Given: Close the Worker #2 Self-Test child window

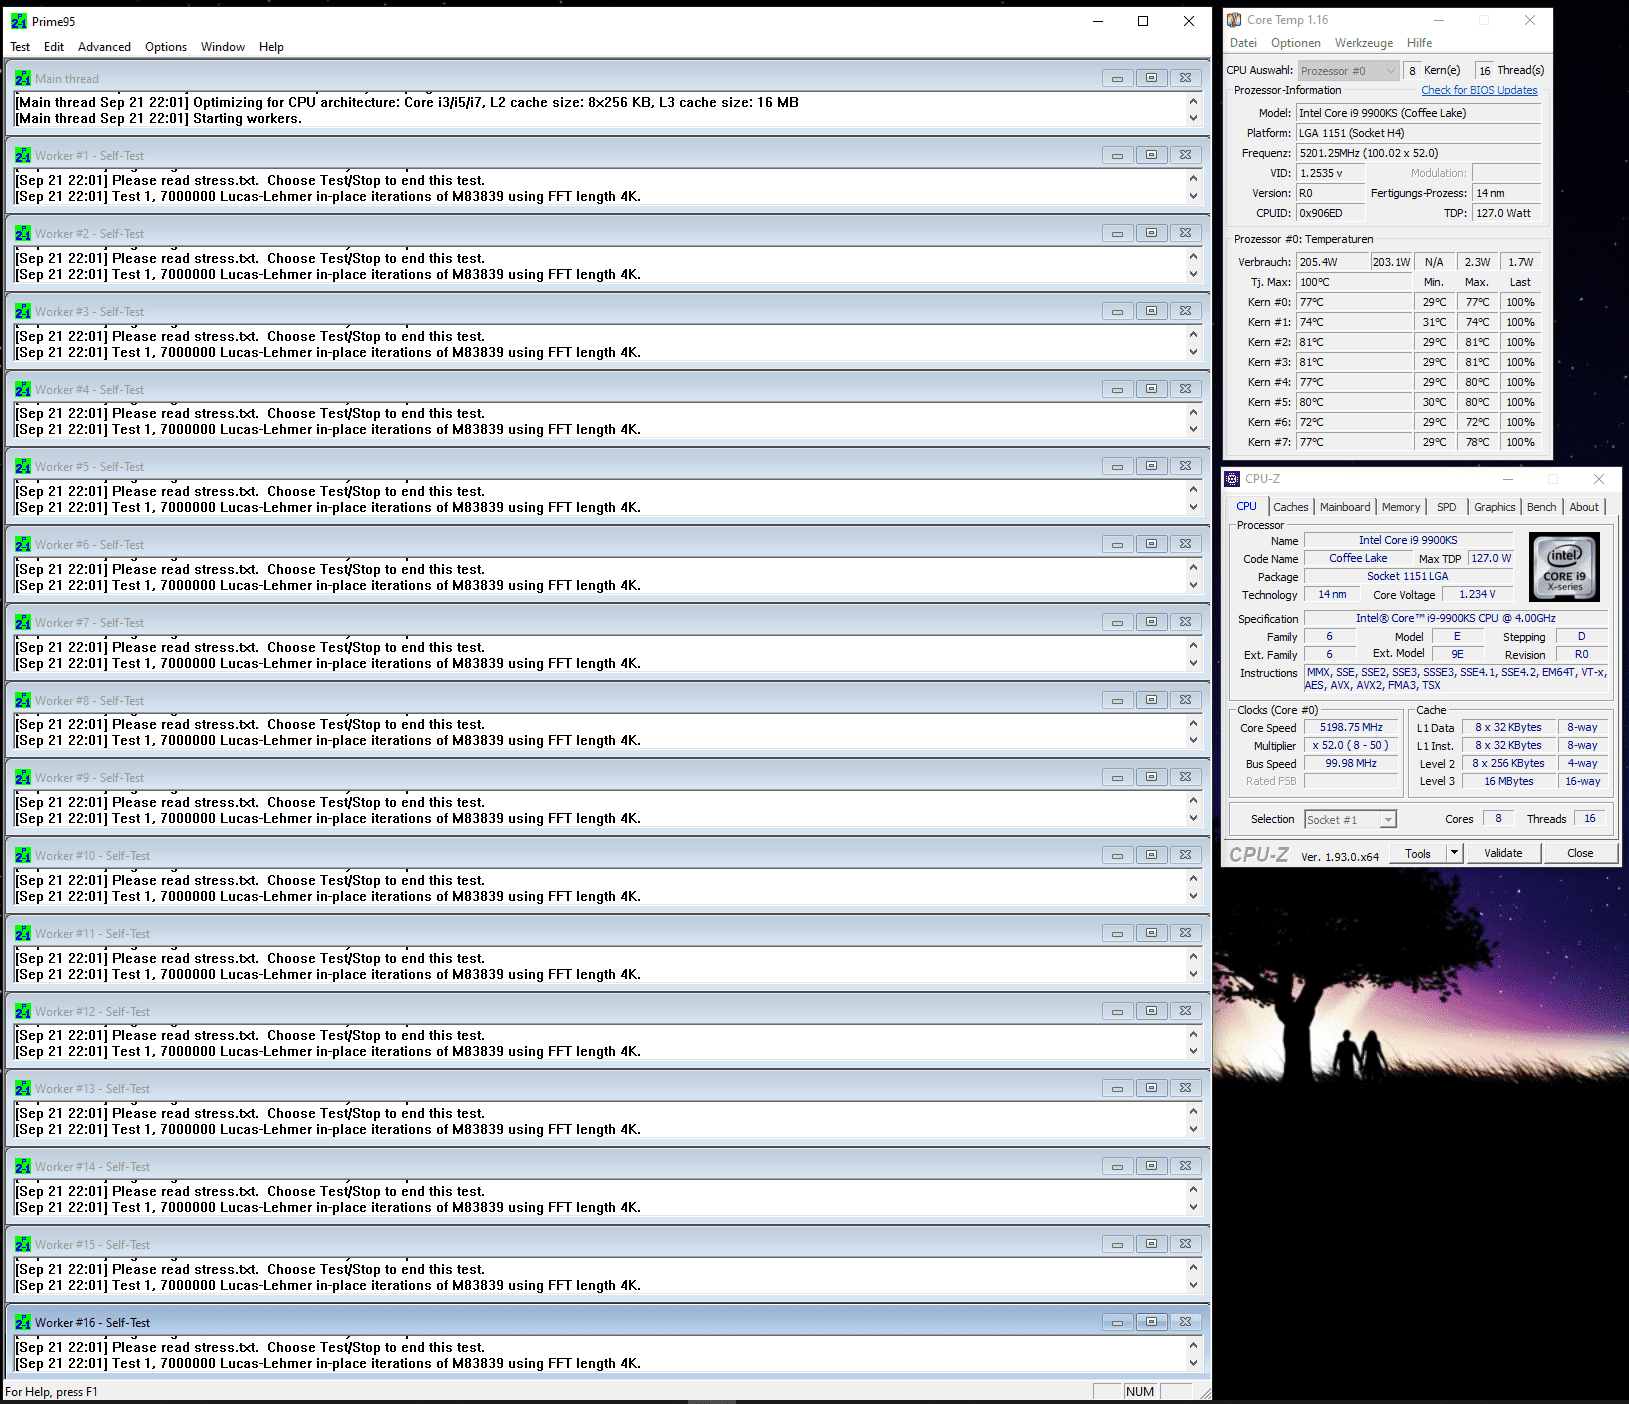Looking at the screenshot, I should click(1185, 233).
